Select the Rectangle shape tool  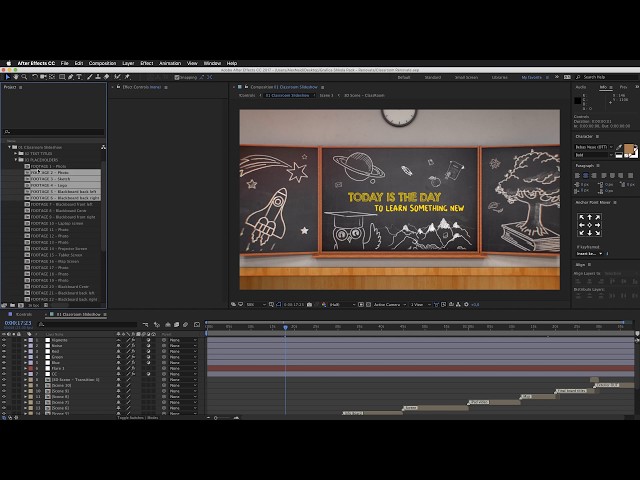62,77
